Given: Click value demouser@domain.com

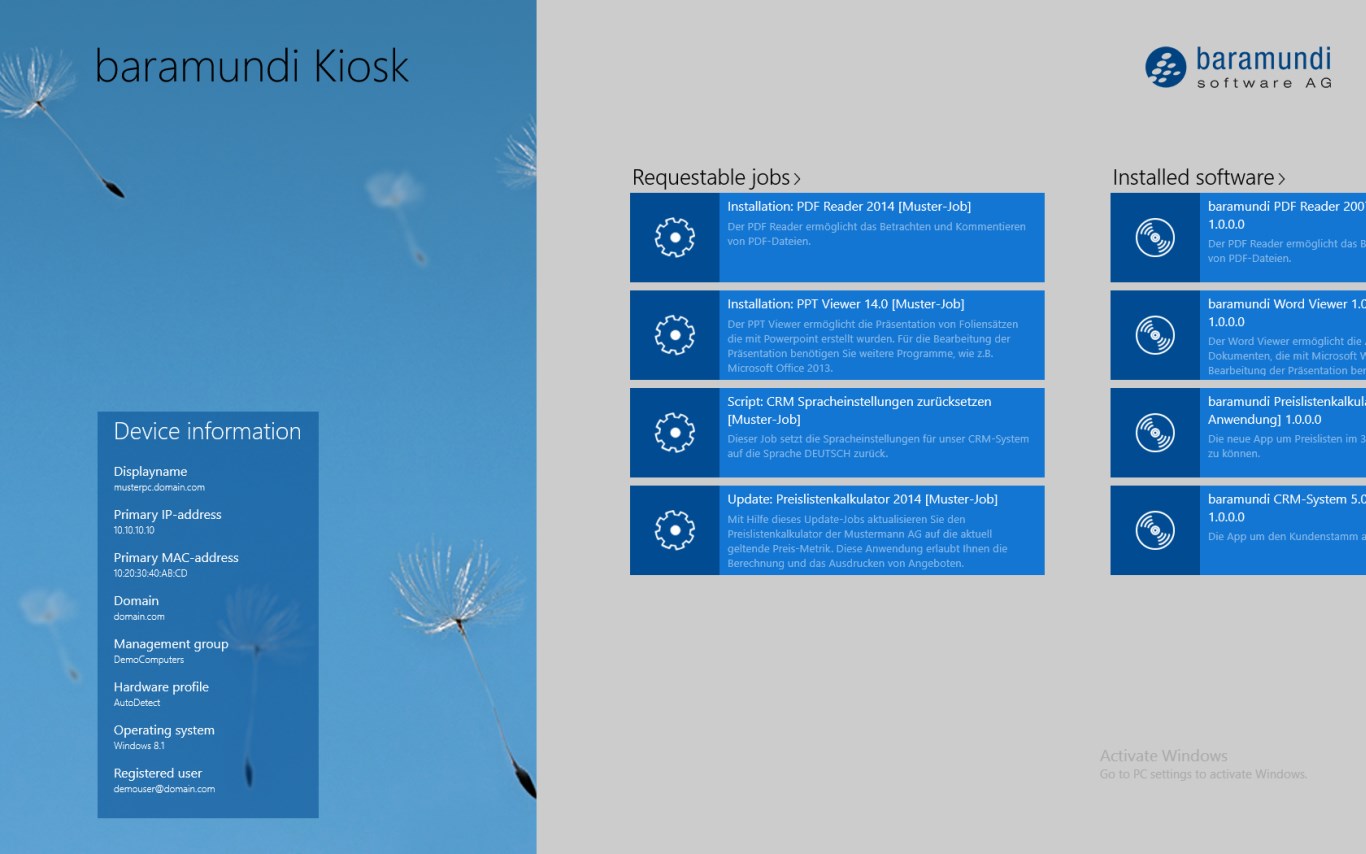Looking at the screenshot, I should (164, 789).
